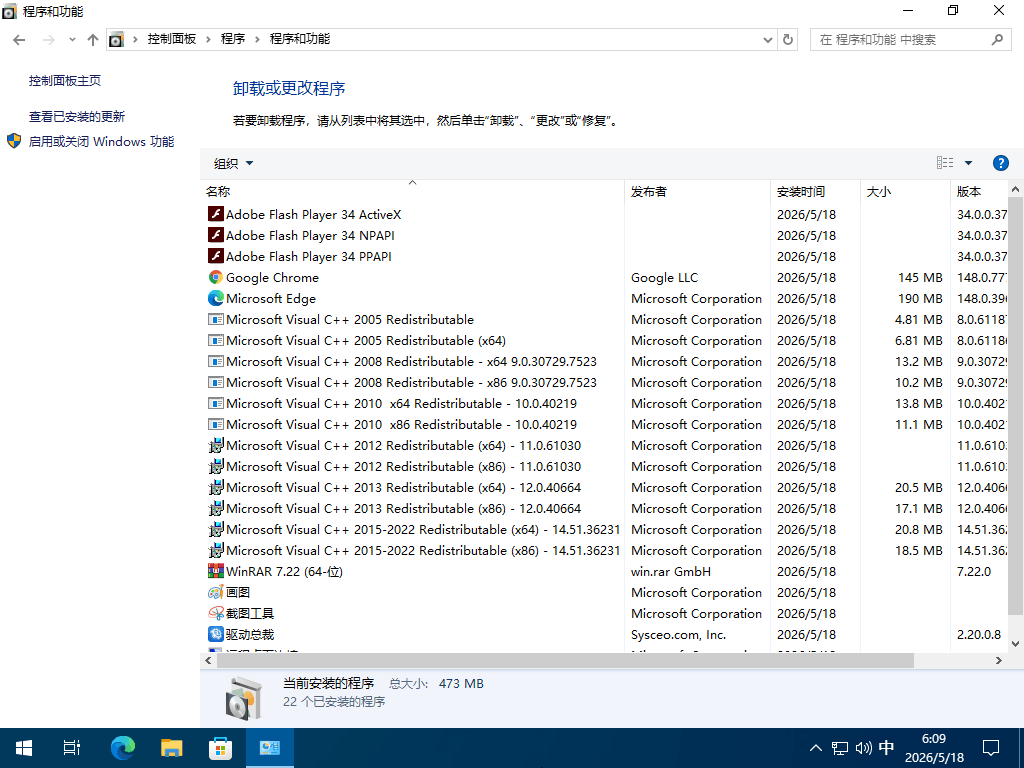1024x768 pixels.
Task: Select the 7.22.0 version cell
Action: (x=974, y=571)
